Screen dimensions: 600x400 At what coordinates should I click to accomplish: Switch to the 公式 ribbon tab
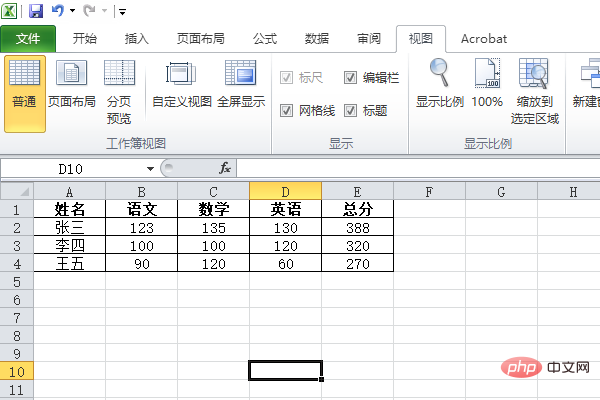[x=264, y=39]
